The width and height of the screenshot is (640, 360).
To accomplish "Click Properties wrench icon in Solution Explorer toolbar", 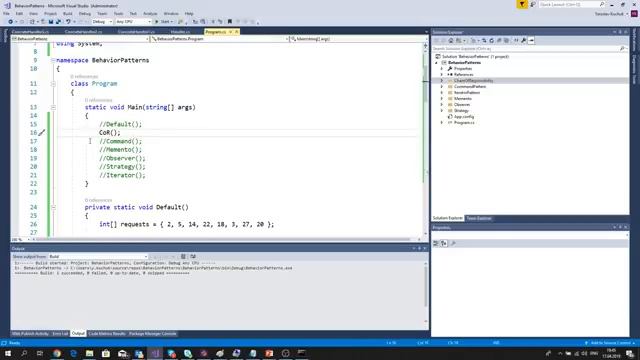I will 524,40.
